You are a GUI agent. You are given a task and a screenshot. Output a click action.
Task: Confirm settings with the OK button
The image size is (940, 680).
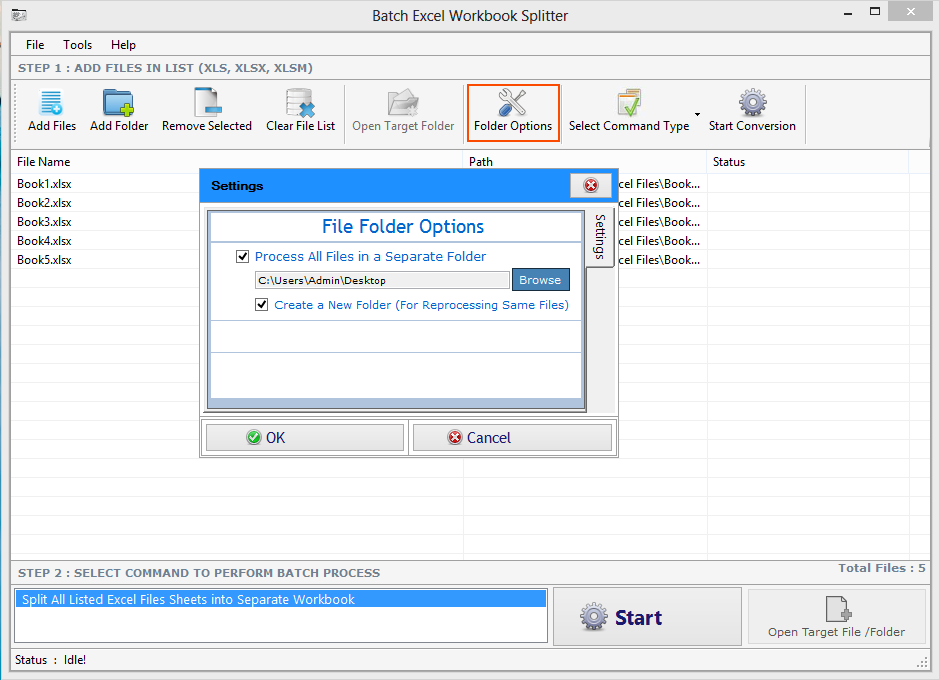tap(305, 438)
